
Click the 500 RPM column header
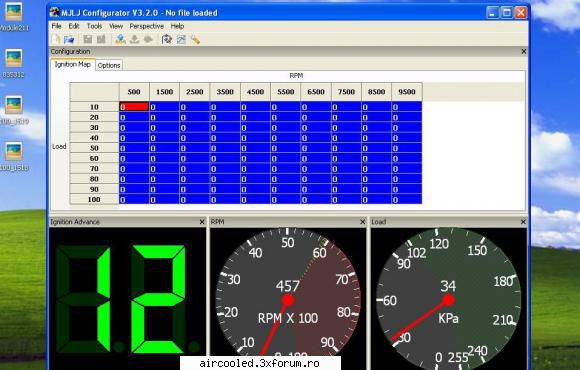point(134,92)
